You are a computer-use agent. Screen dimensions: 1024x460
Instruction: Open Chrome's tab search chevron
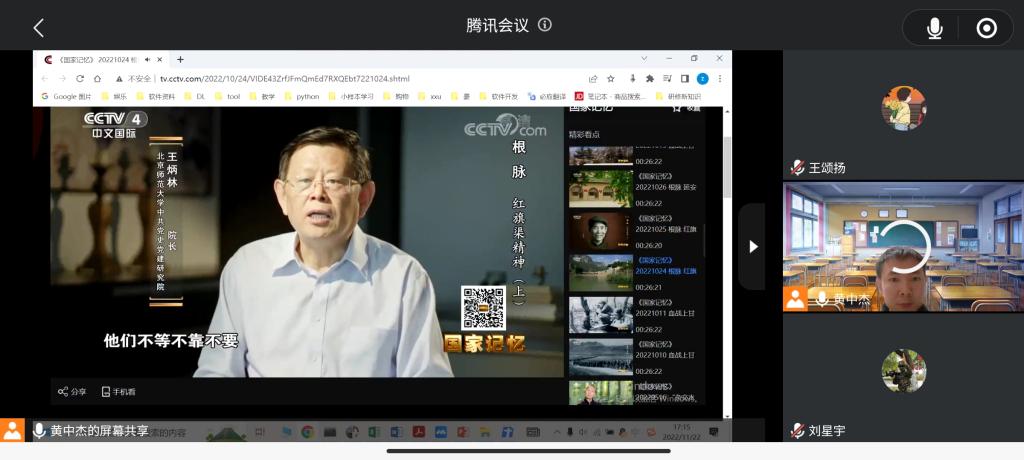click(x=644, y=58)
